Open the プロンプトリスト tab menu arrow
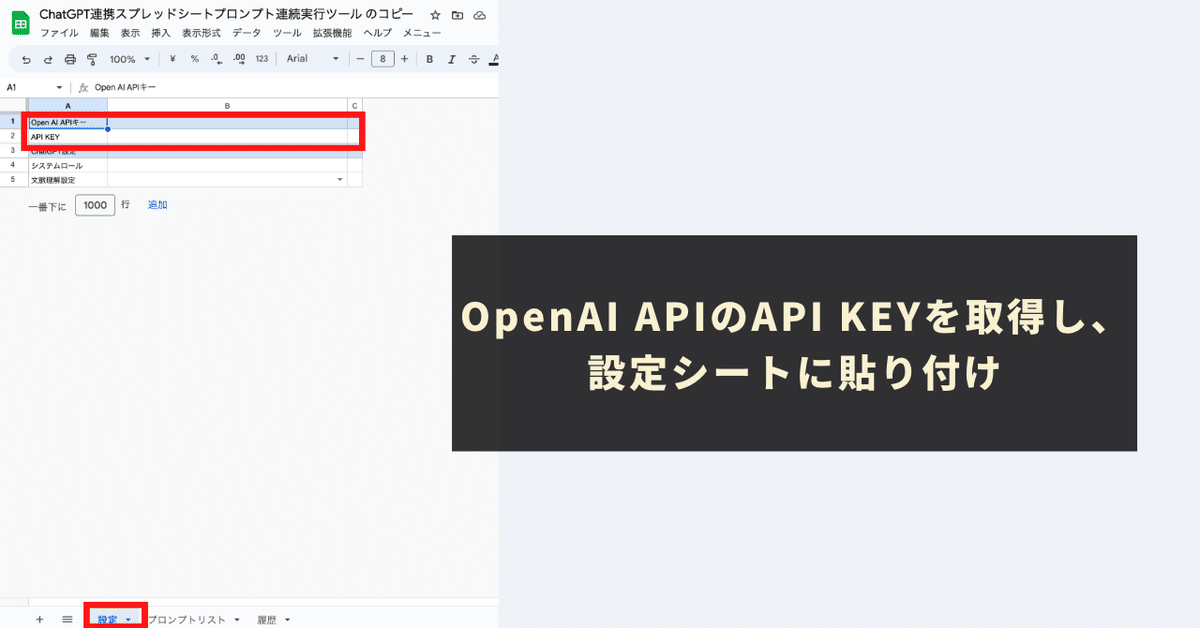 click(x=237, y=620)
